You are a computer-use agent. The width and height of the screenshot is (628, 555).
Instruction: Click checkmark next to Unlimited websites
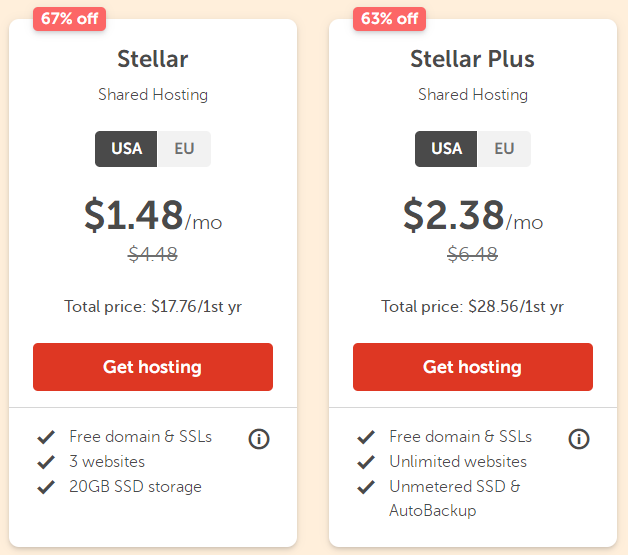365,462
